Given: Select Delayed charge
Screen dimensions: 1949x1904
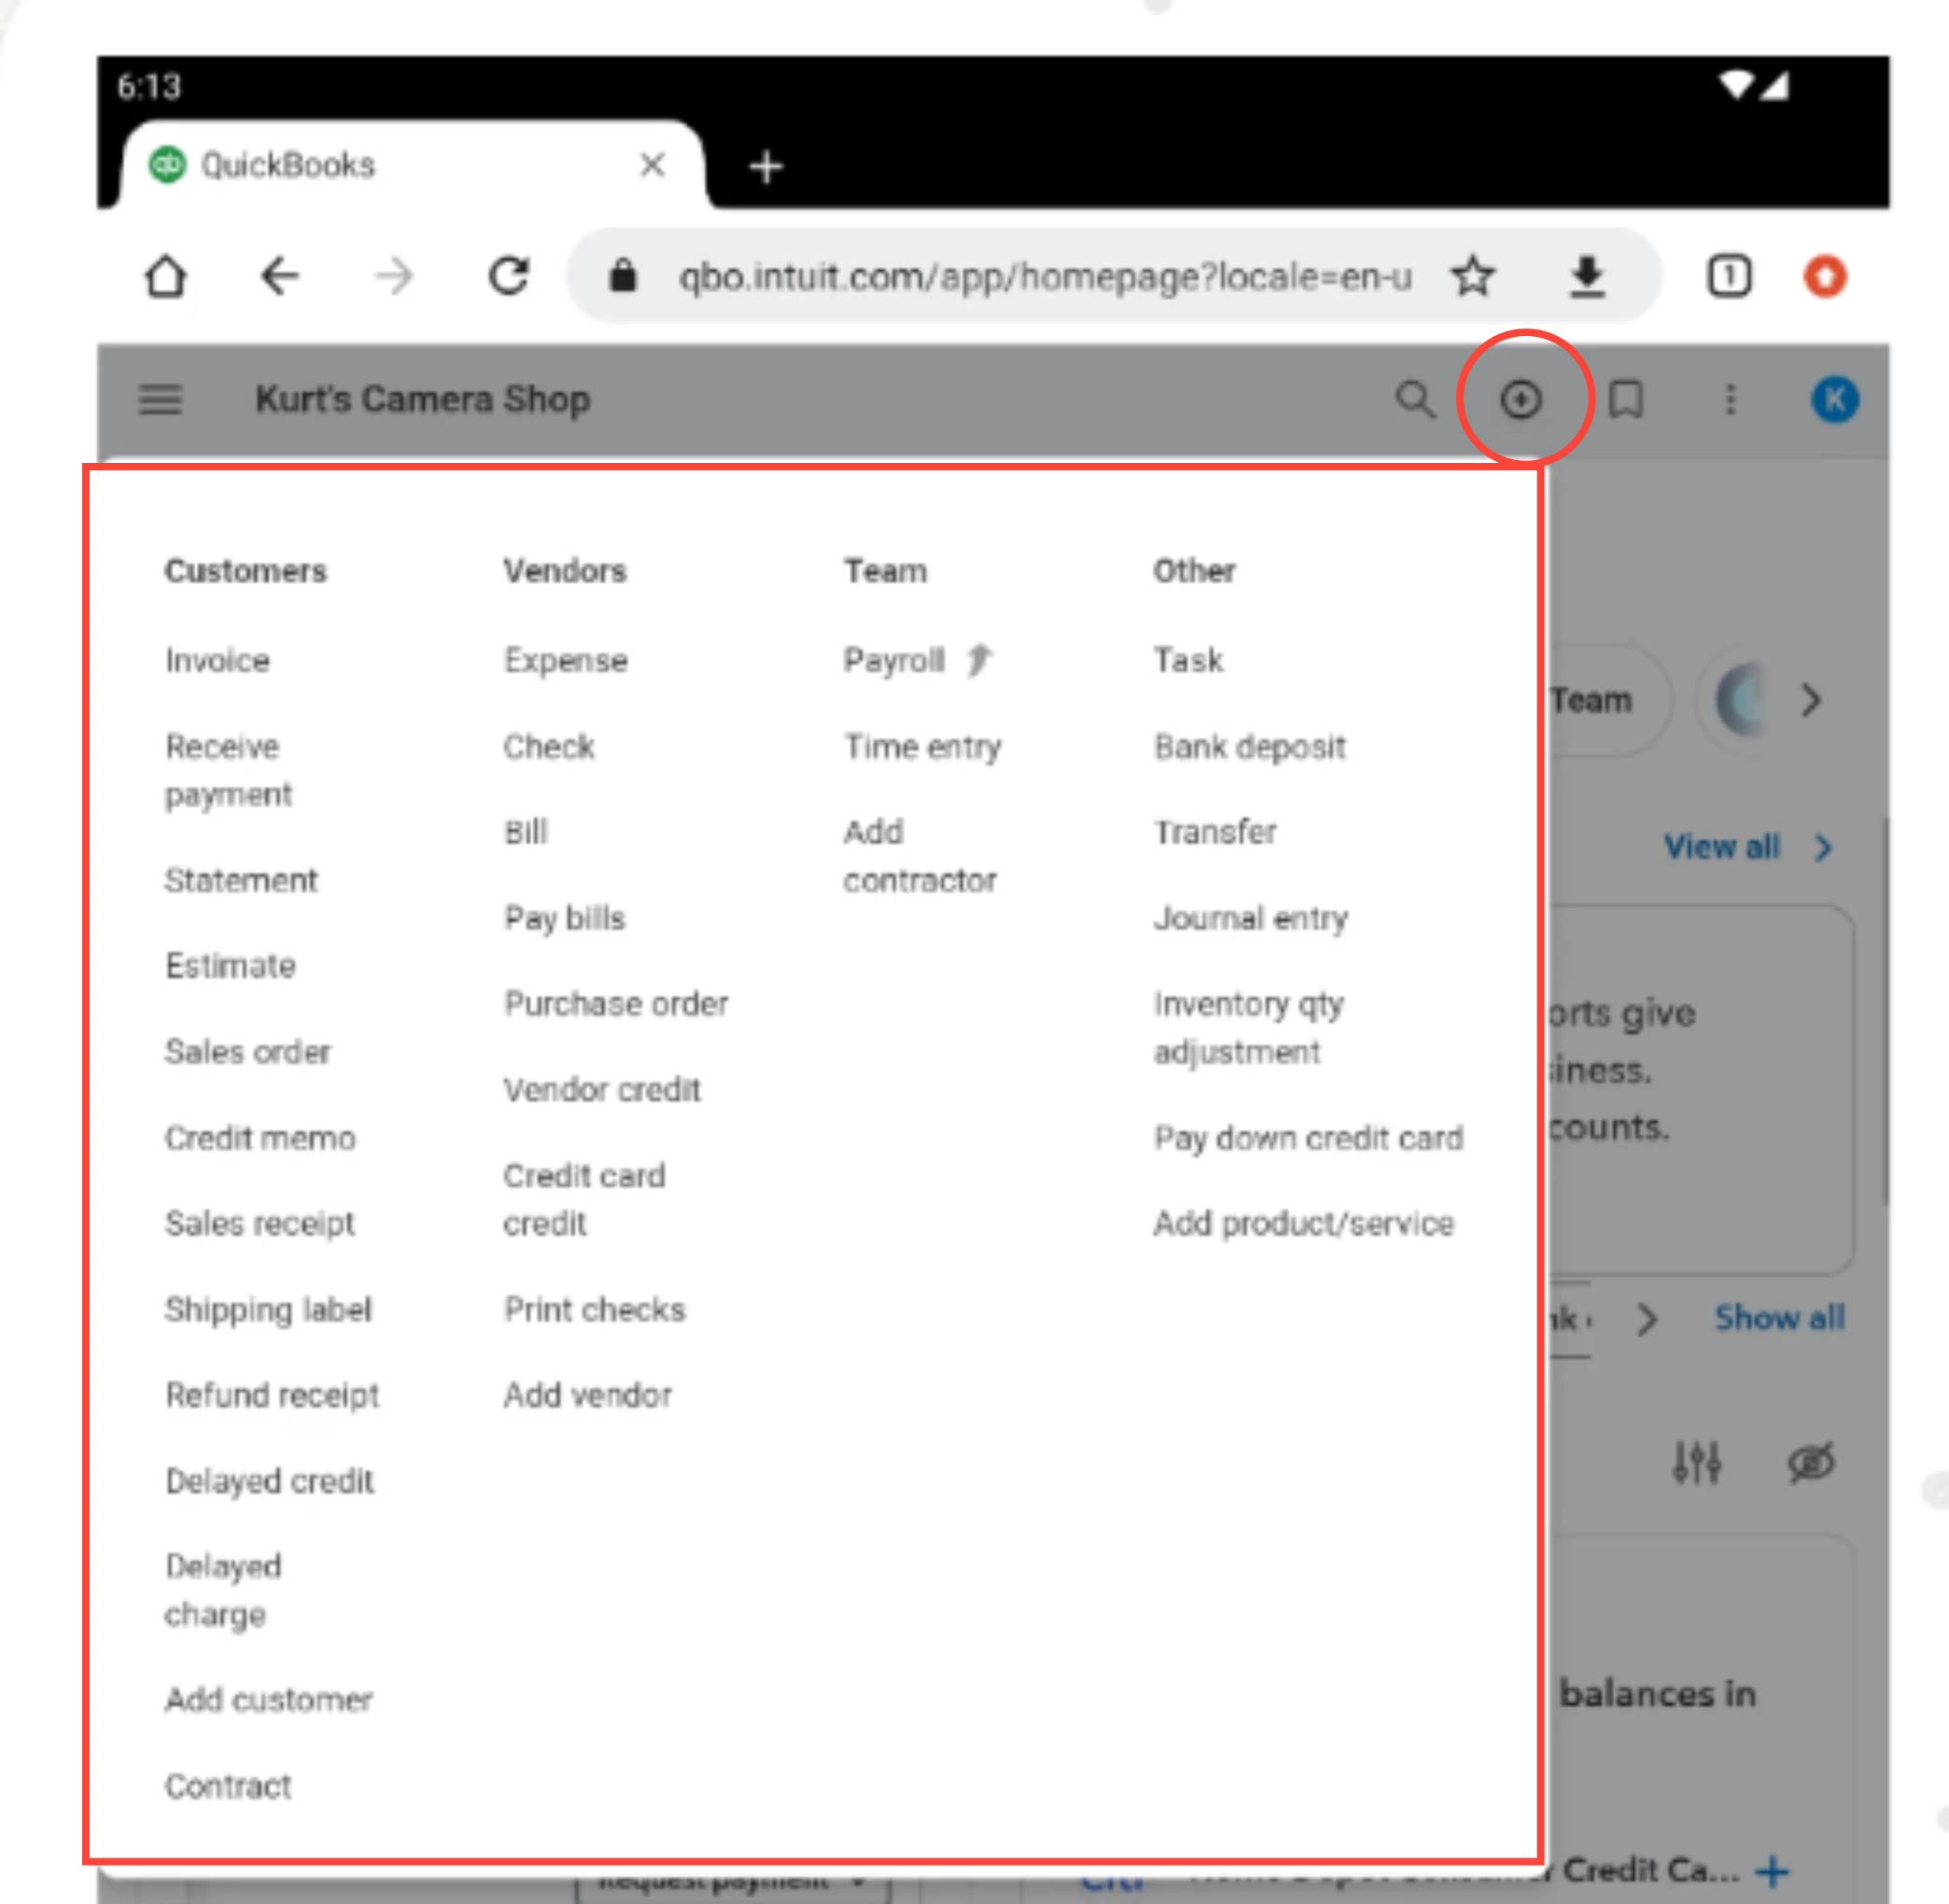Looking at the screenshot, I should pyautogui.click(x=223, y=1590).
